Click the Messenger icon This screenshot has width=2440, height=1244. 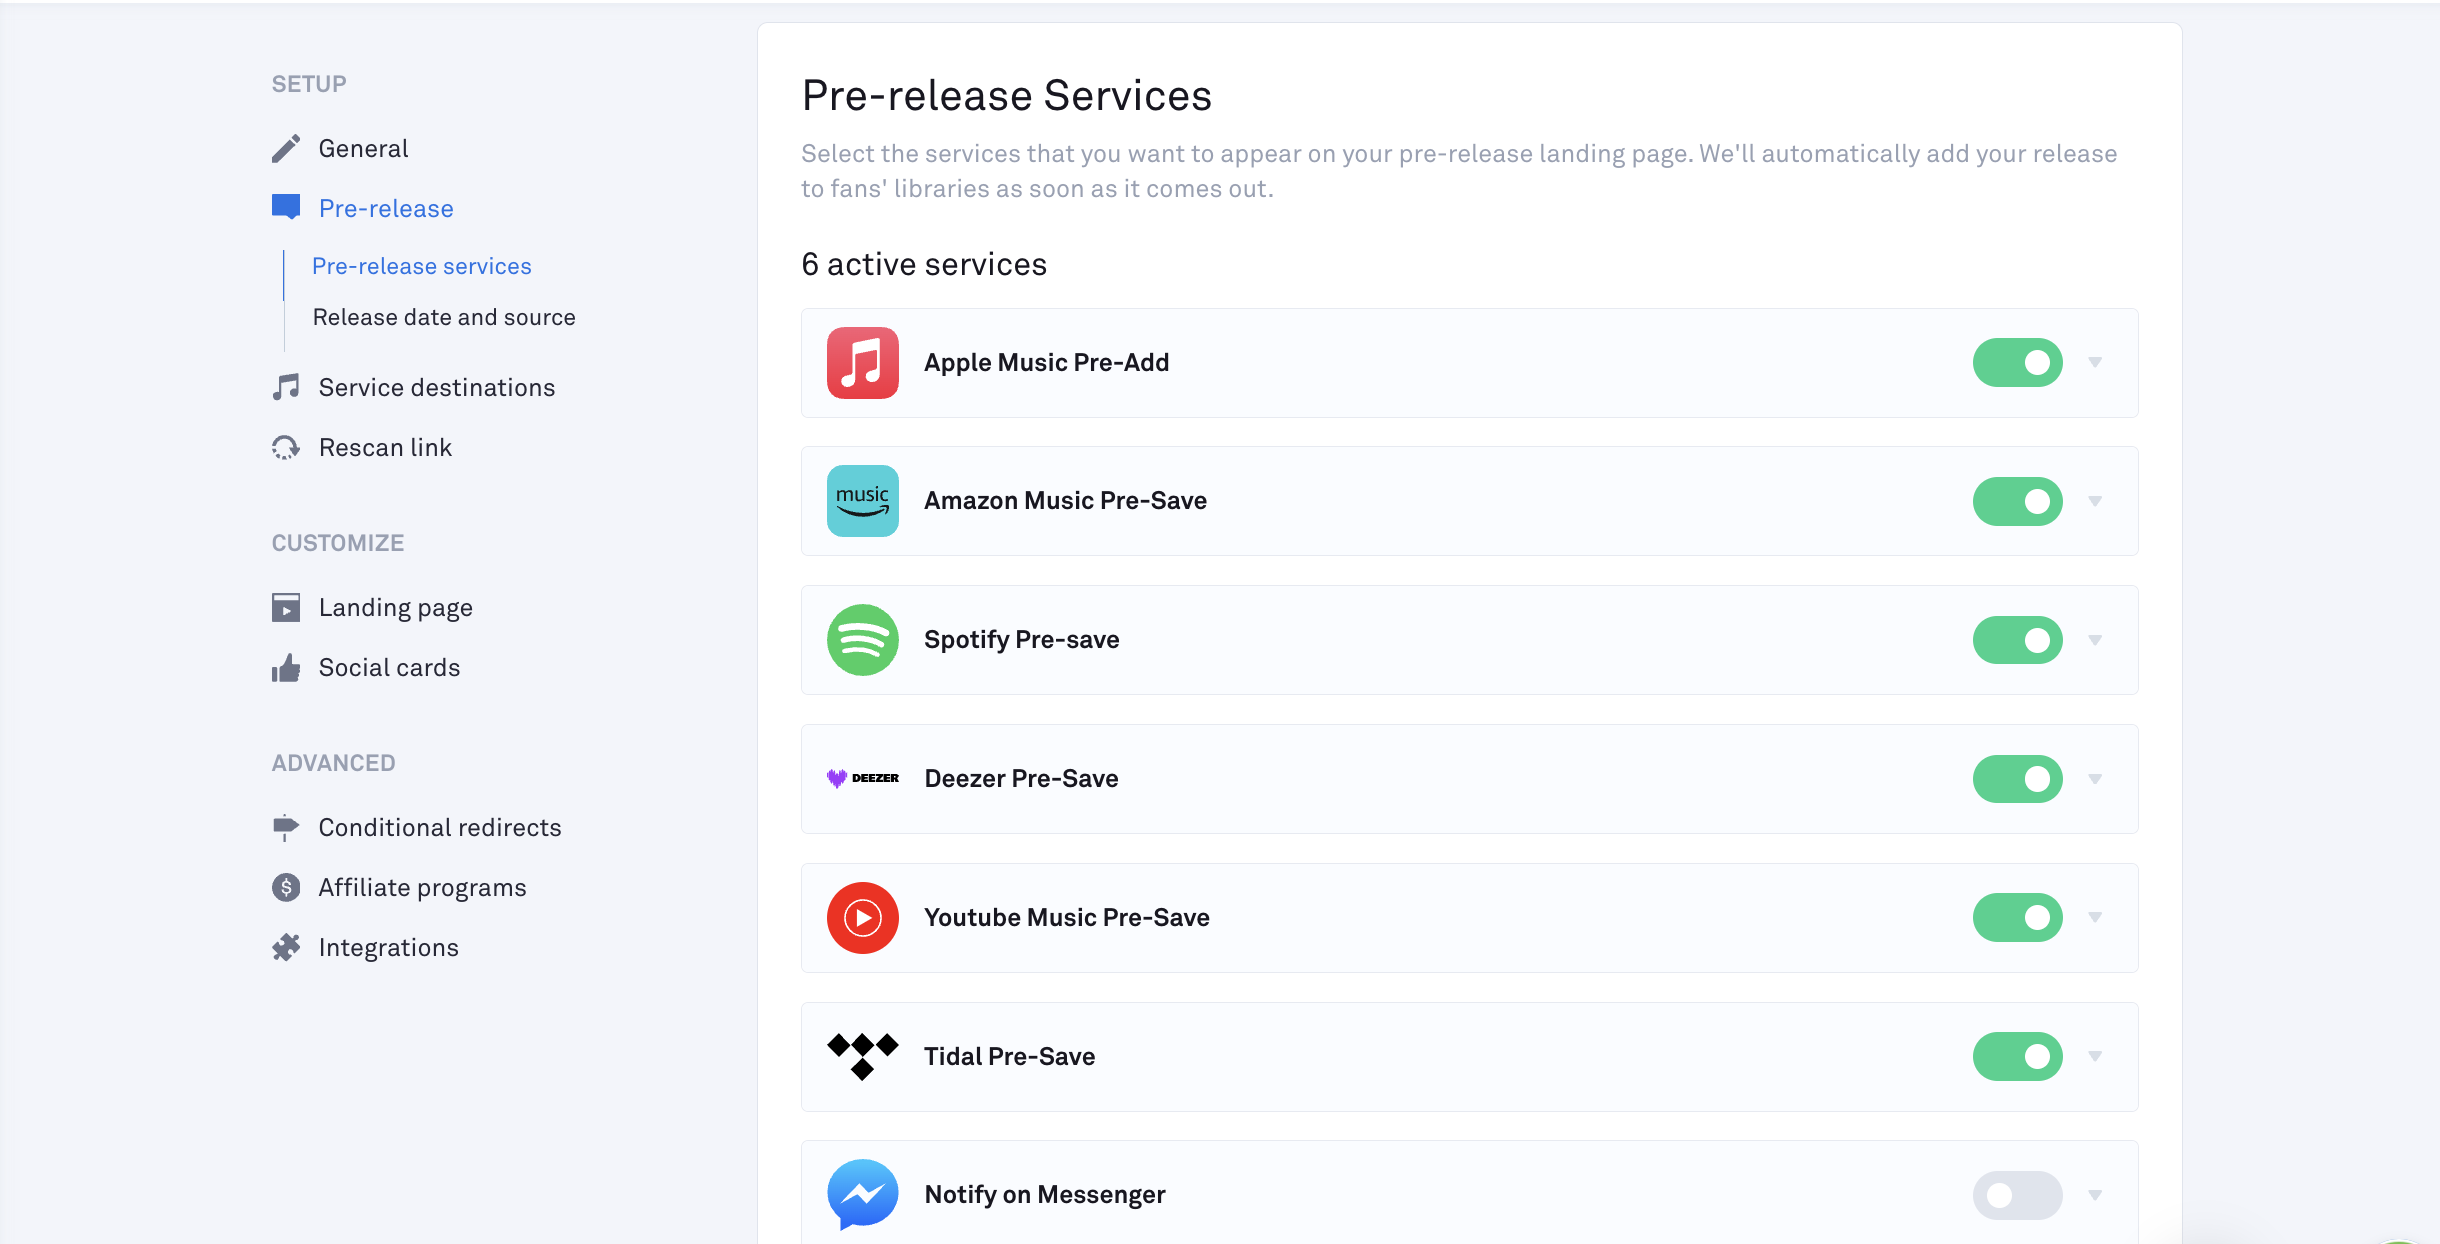coord(861,1194)
